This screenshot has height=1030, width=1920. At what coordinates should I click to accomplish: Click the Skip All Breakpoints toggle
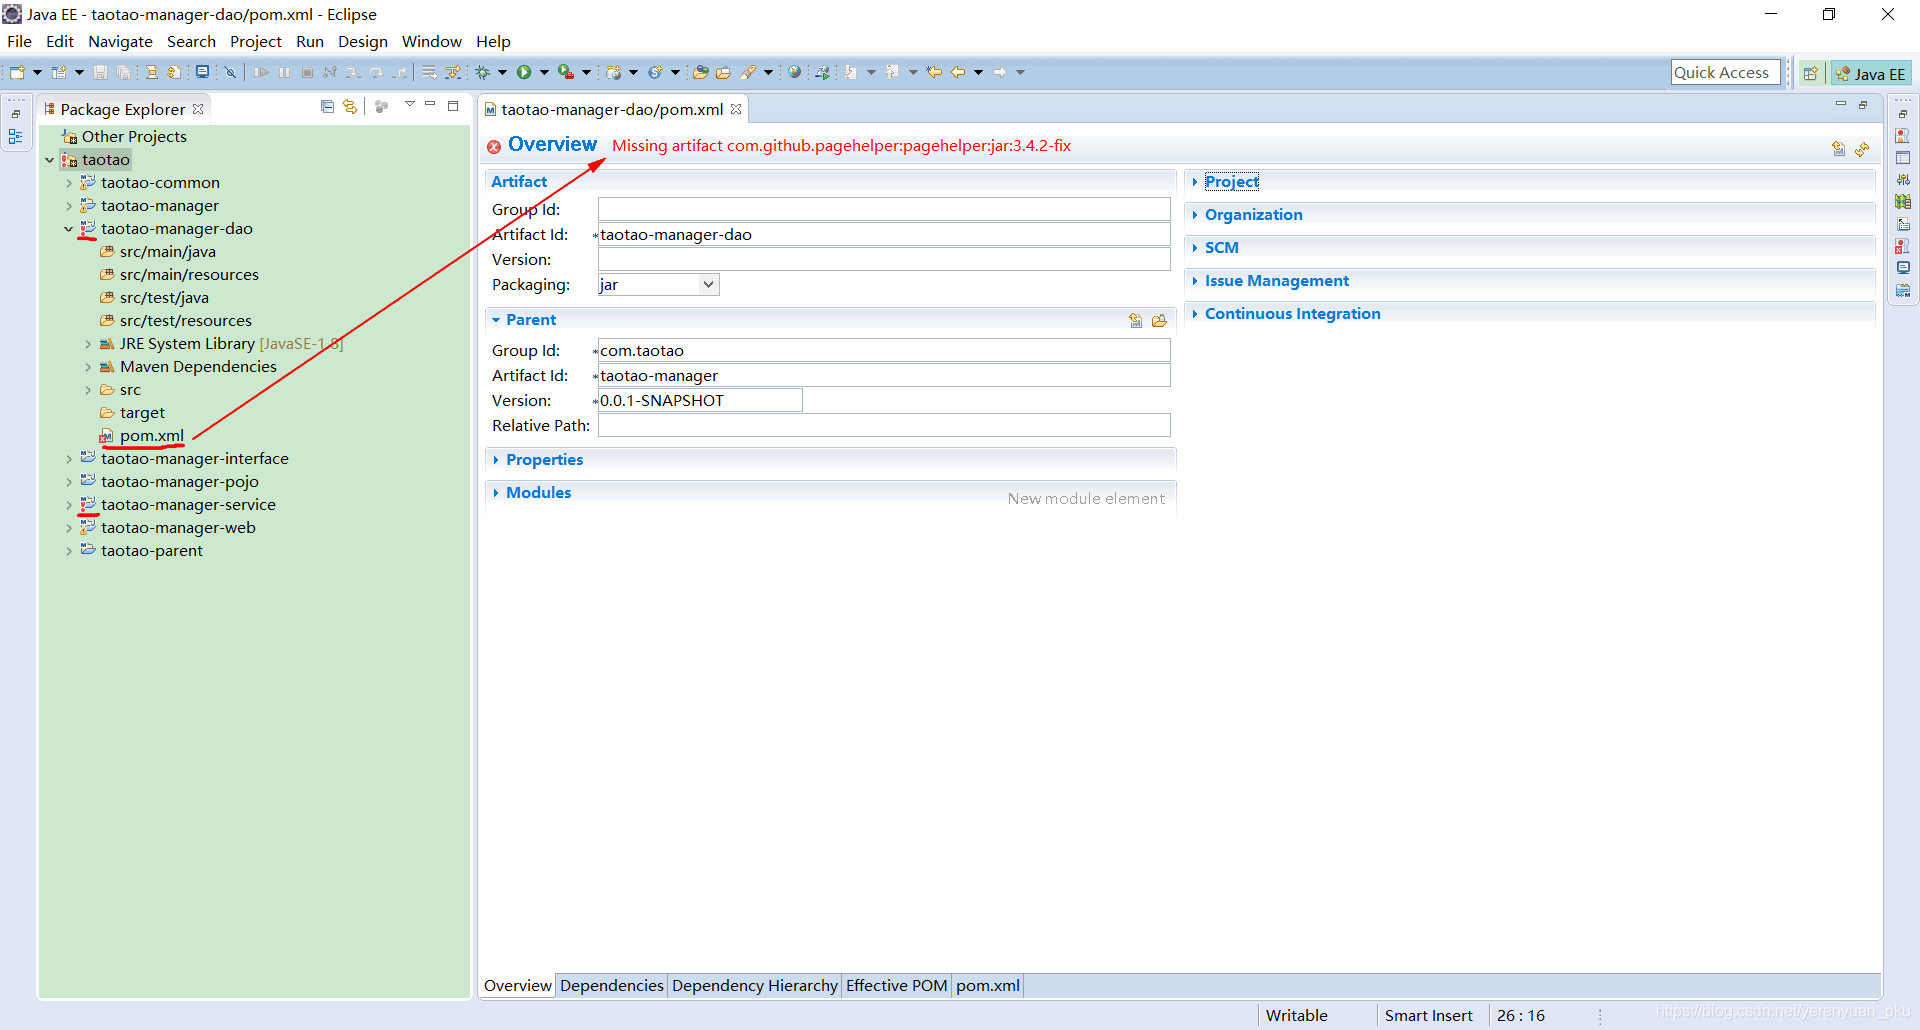tap(230, 72)
